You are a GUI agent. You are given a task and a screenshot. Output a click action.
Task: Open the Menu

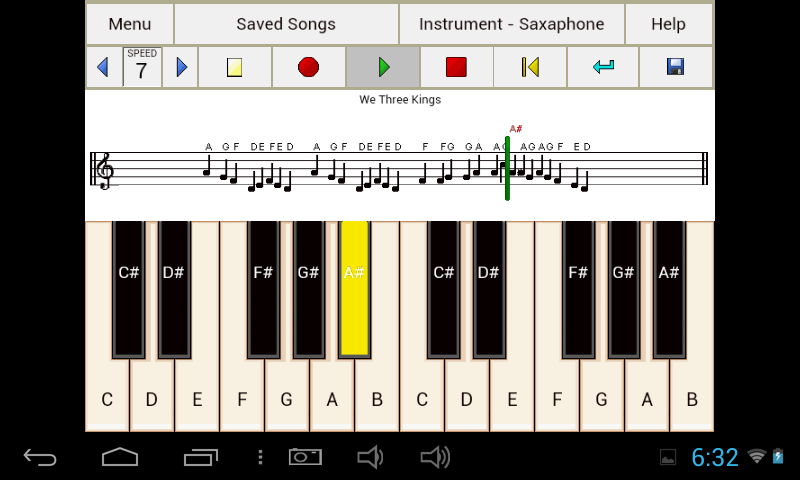coord(130,24)
